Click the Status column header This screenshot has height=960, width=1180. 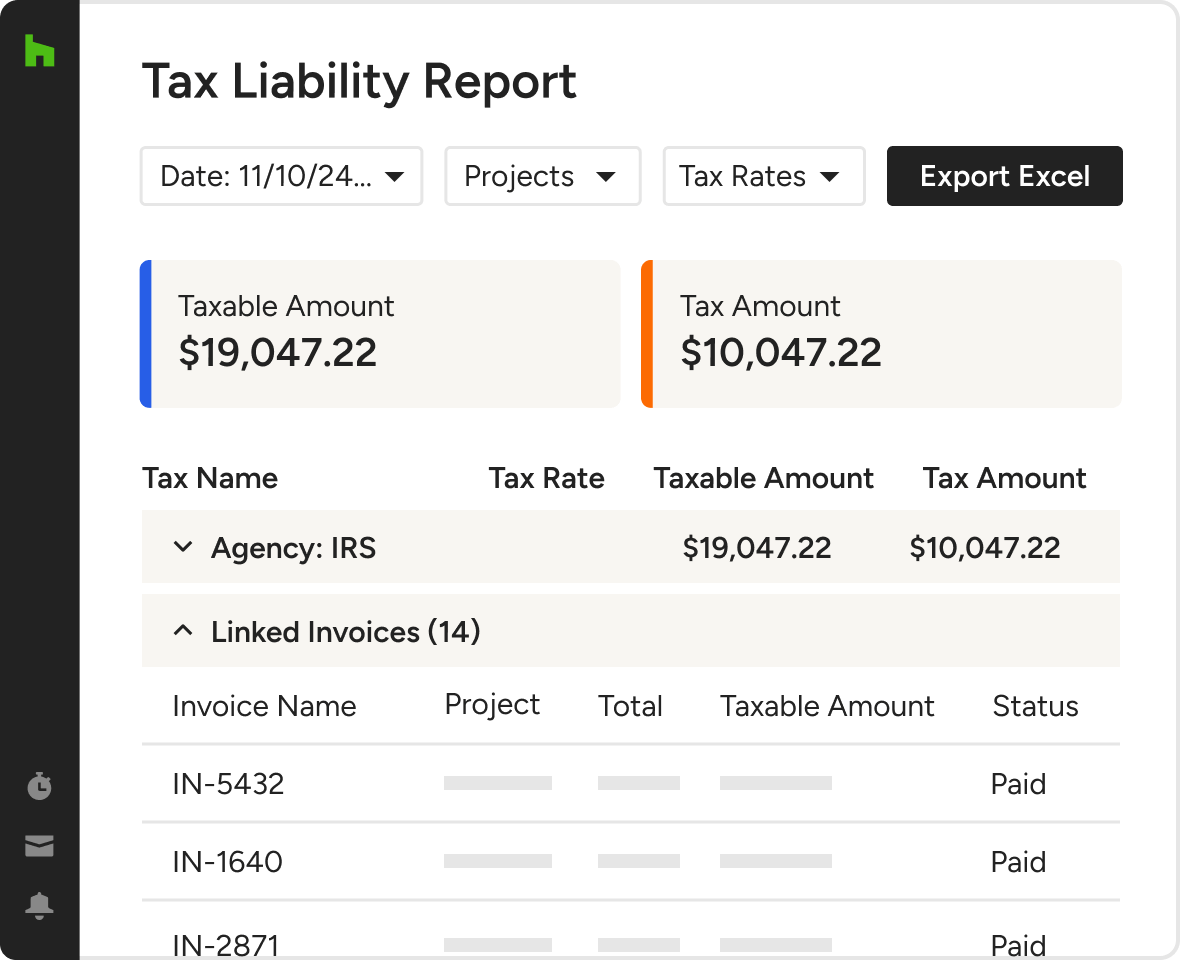pos(1035,706)
